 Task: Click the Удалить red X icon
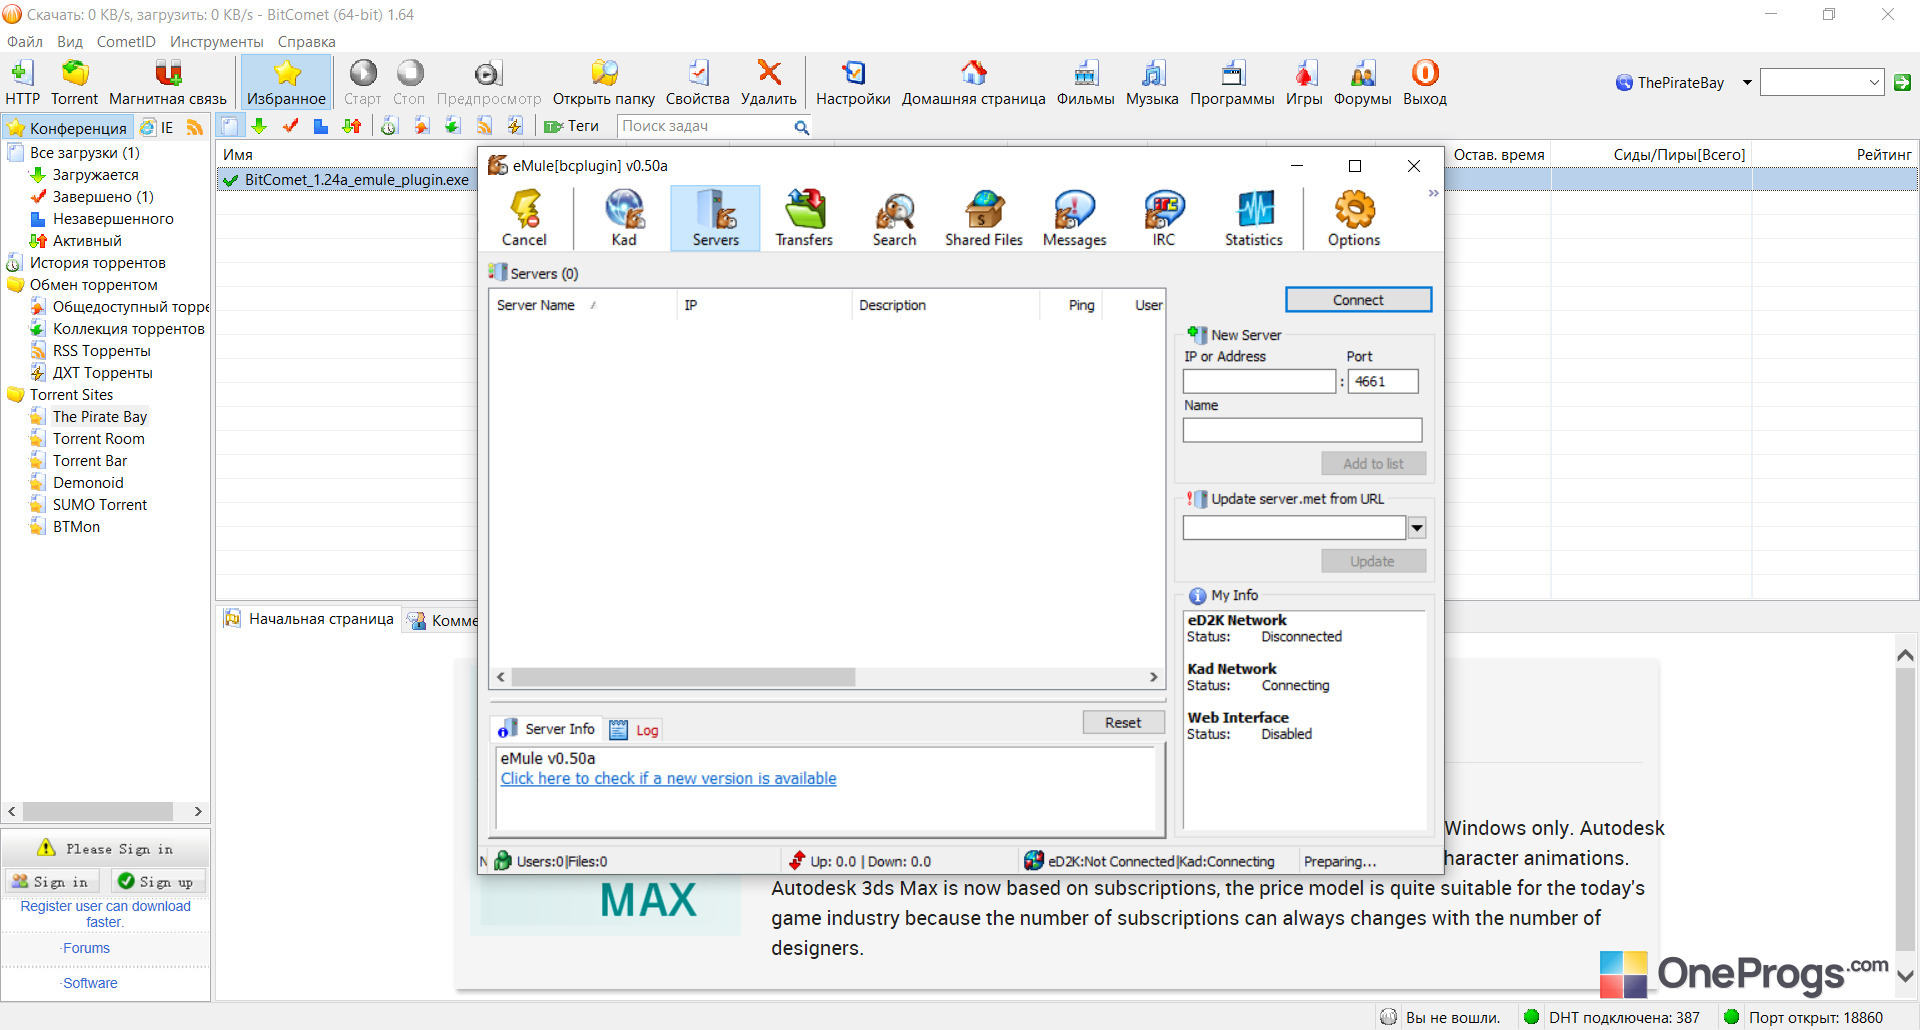769,74
